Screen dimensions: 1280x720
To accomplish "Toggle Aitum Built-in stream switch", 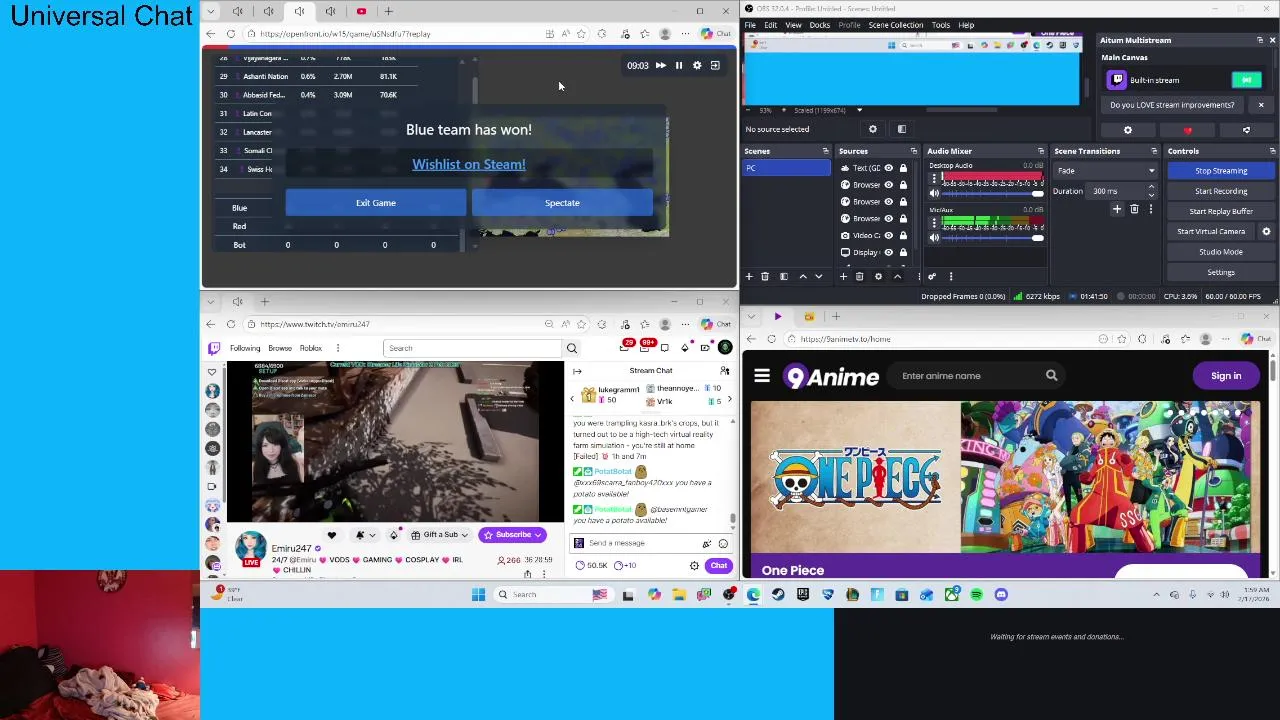I will (x=1246, y=80).
